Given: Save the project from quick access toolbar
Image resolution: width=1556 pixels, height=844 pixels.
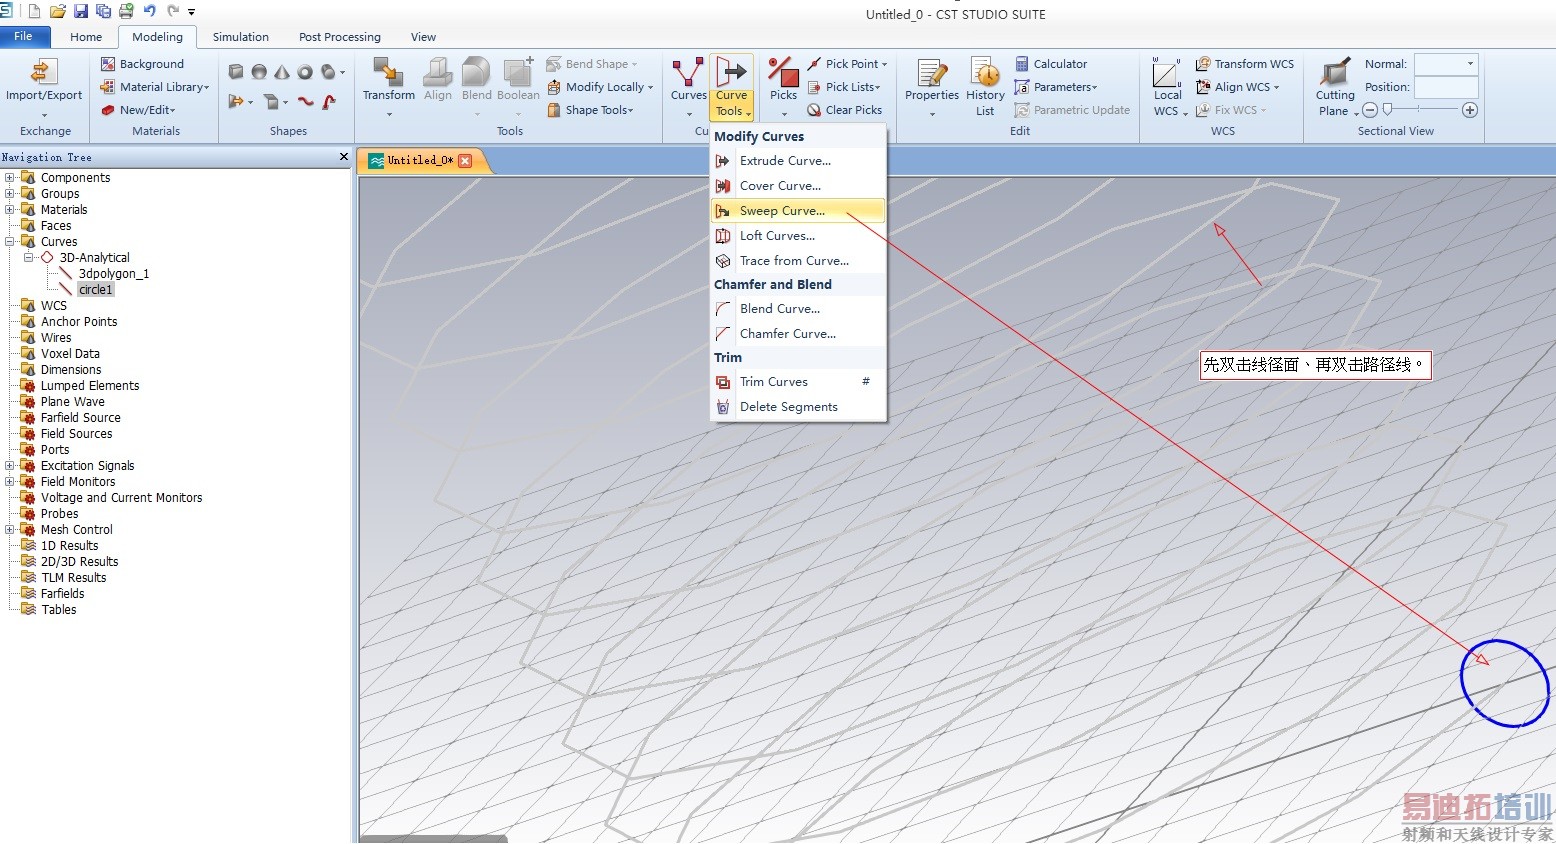Looking at the screenshot, I should pyautogui.click(x=81, y=11).
